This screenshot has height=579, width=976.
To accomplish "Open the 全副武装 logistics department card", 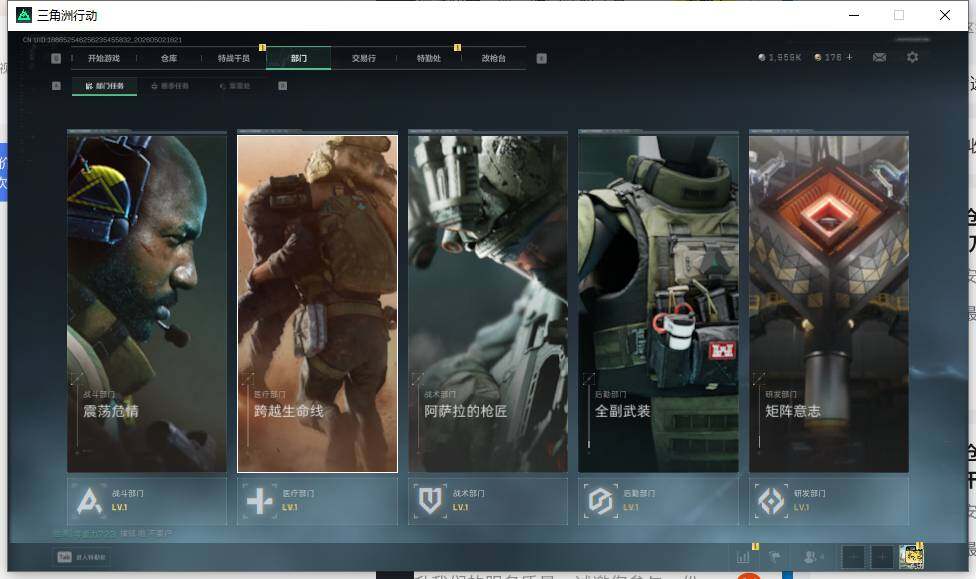I will coord(659,302).
